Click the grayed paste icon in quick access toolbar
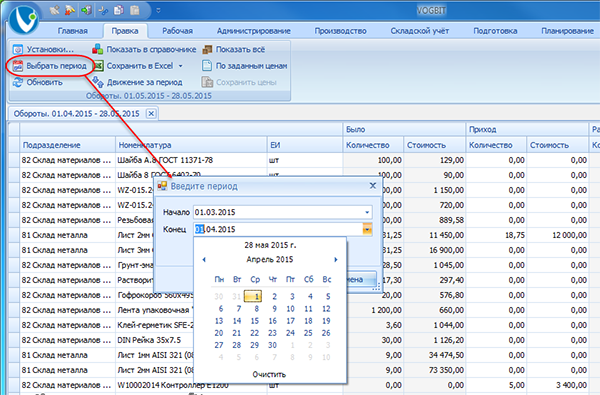600x395 pixels. (x=135, y=10)
